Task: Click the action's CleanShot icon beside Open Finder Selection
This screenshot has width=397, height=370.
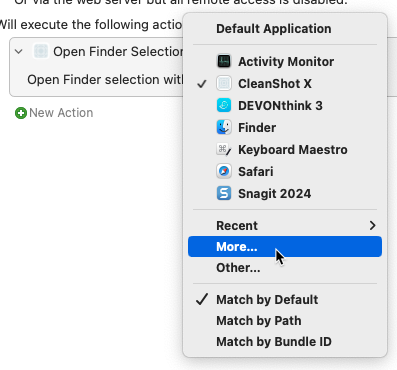Action: pos(41,52)
